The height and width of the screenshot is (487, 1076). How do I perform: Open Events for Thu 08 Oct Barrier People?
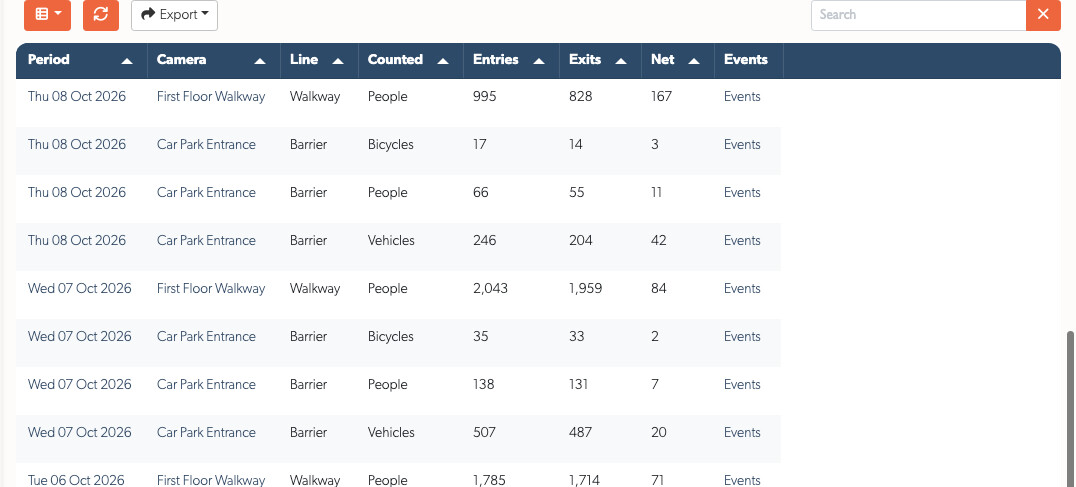pyautogui.click(x=742, y=193)
